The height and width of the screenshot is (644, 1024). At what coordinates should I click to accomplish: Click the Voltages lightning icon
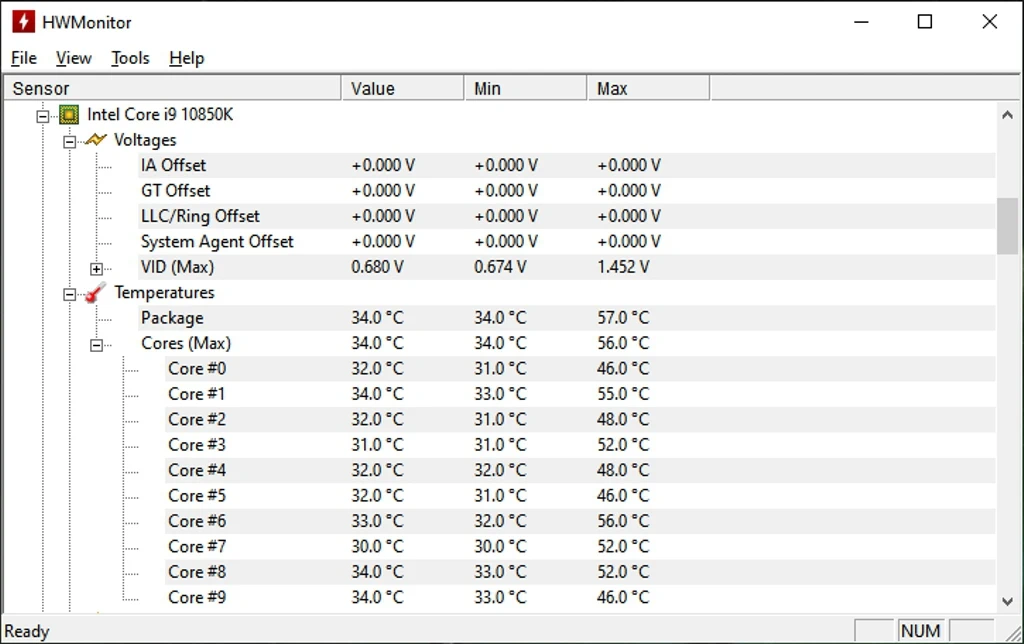coord(95,140)
